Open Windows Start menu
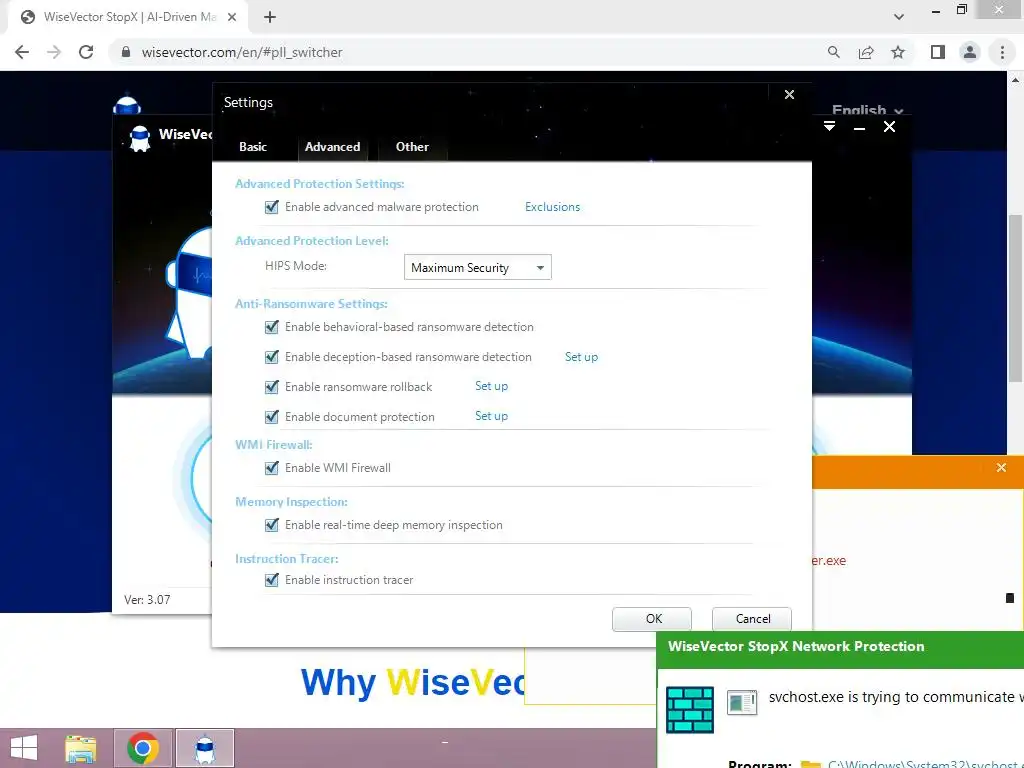1024x768 pixels. (24, 748)
